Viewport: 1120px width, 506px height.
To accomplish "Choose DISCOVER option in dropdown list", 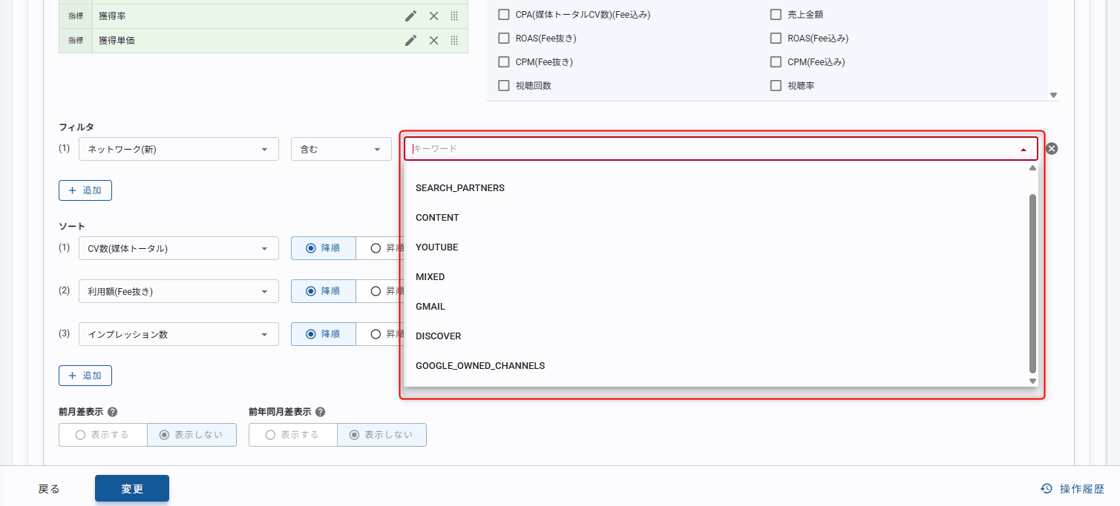I will (438, 336).
